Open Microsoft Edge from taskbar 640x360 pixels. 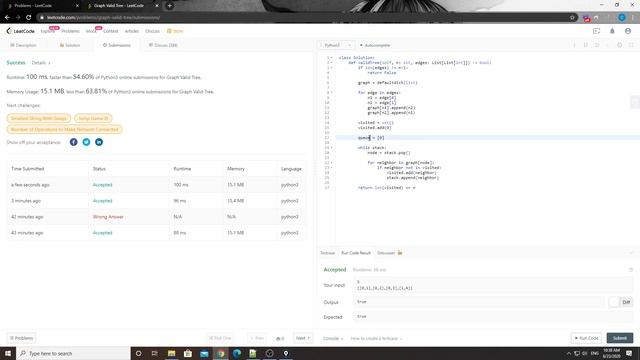(x=237, y=353)
